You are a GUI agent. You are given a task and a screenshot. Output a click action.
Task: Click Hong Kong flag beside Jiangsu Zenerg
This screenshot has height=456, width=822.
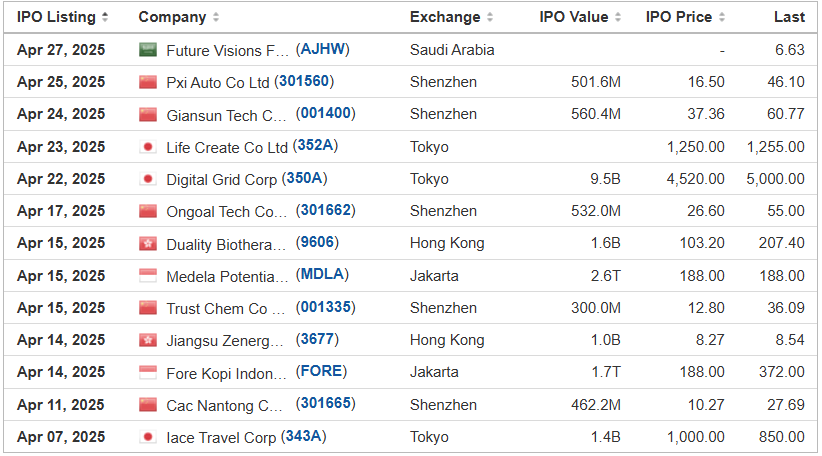tap(148, 340)
